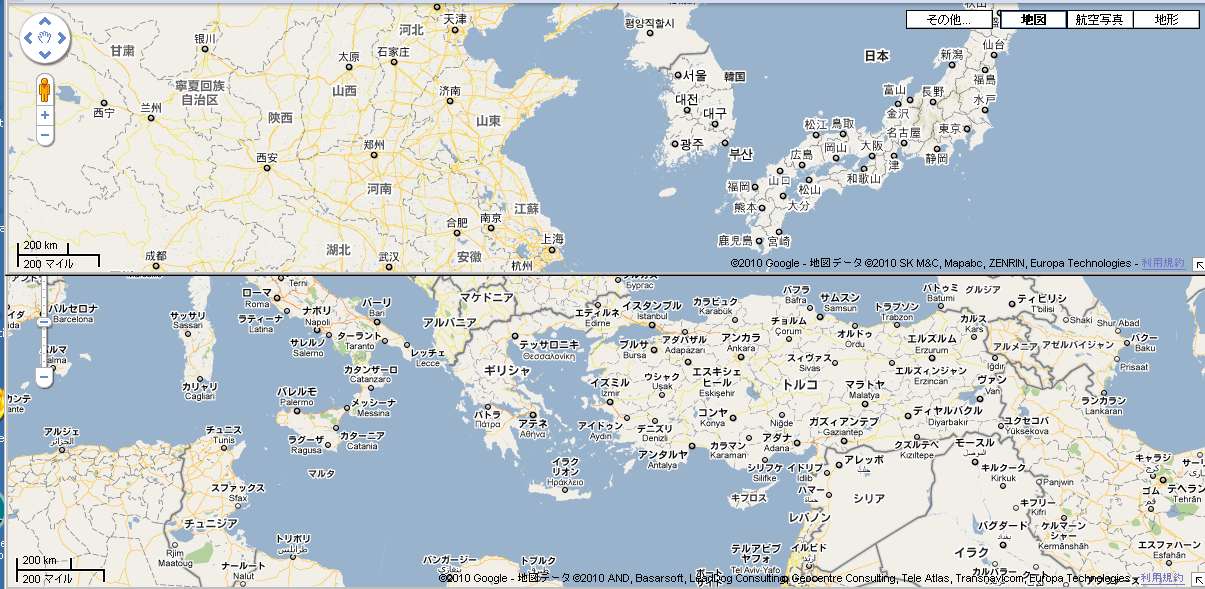This screenshot has height=589, width=1205.
Task: Click the ナポリ city label
Action: point(316,311)
